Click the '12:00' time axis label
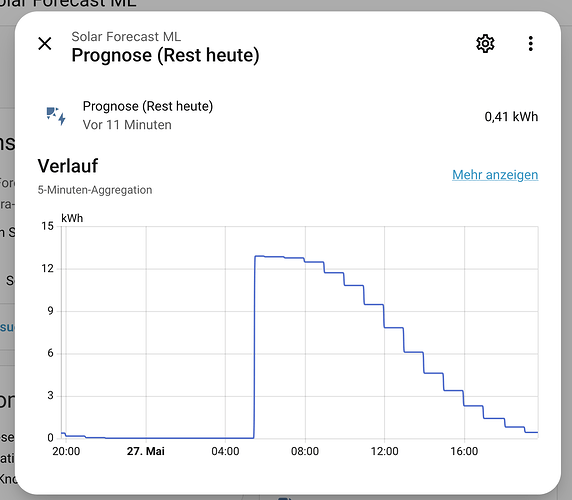Viewport: 572px width, 500px height. coord(384,451)
